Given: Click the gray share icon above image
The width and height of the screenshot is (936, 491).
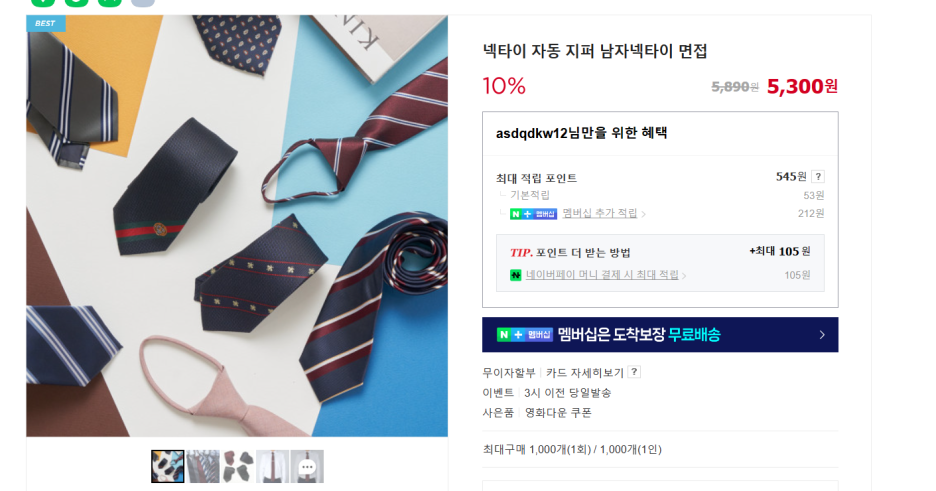Looking at the screenshot, I should (x=143, y=2).
